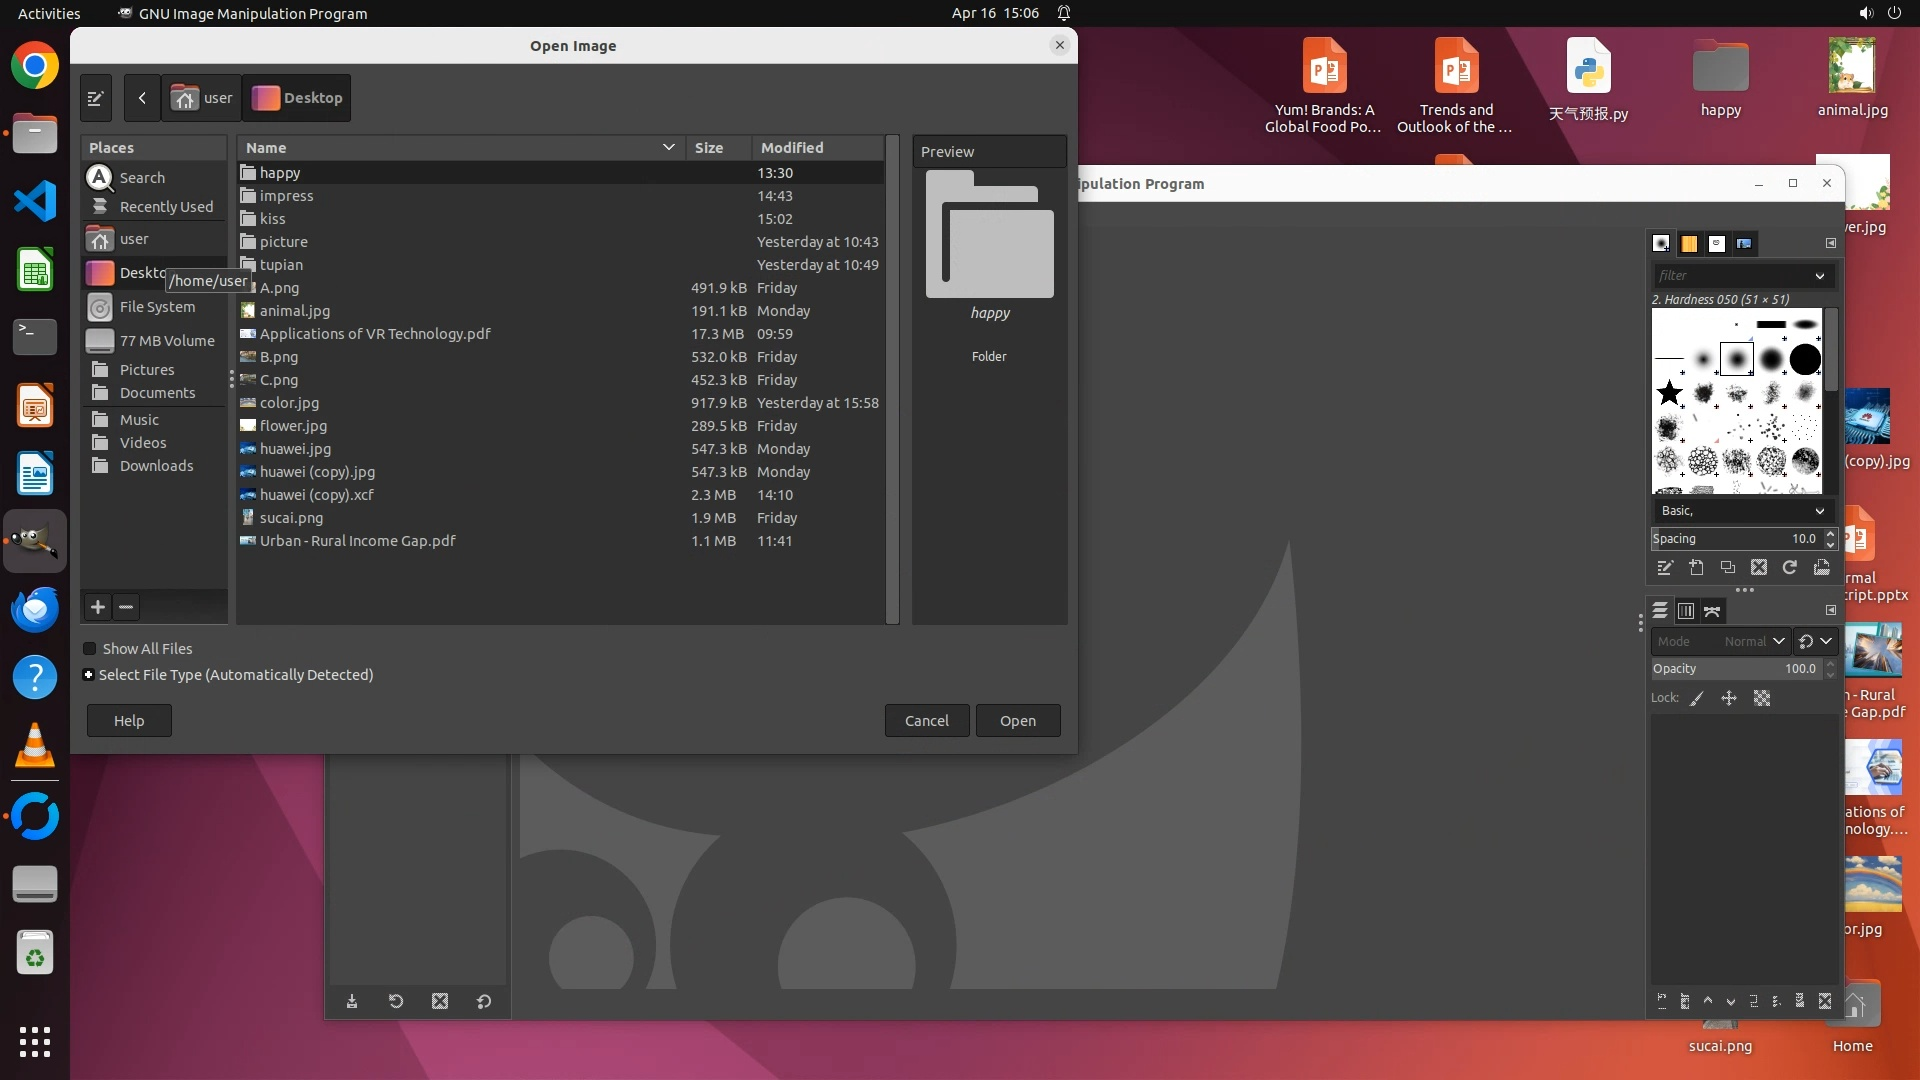Click the Cancel button
Screen dimensions: 1920x1080
pos(926,721)
